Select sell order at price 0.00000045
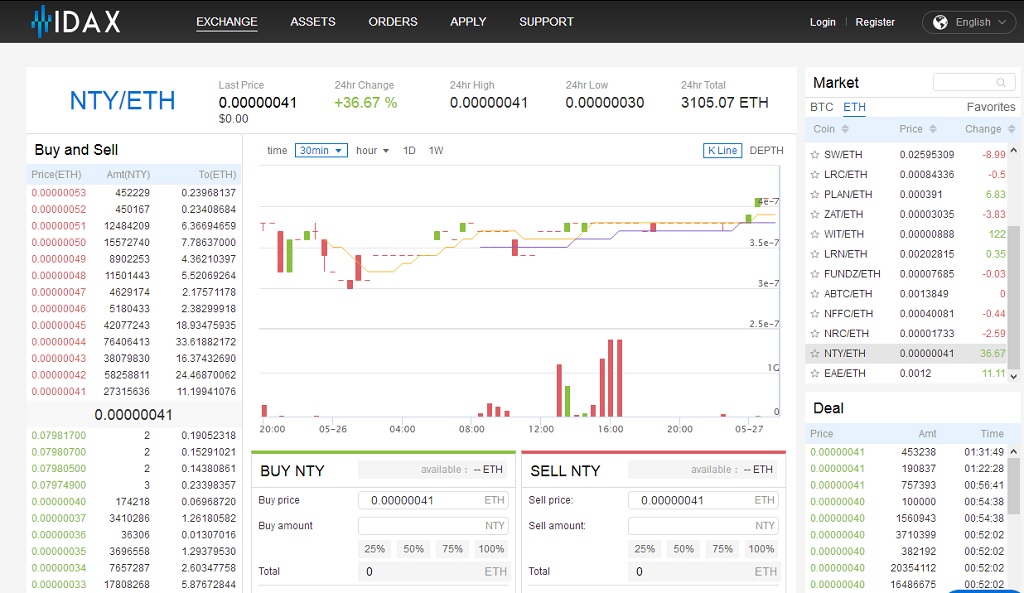 pos(133,325)
